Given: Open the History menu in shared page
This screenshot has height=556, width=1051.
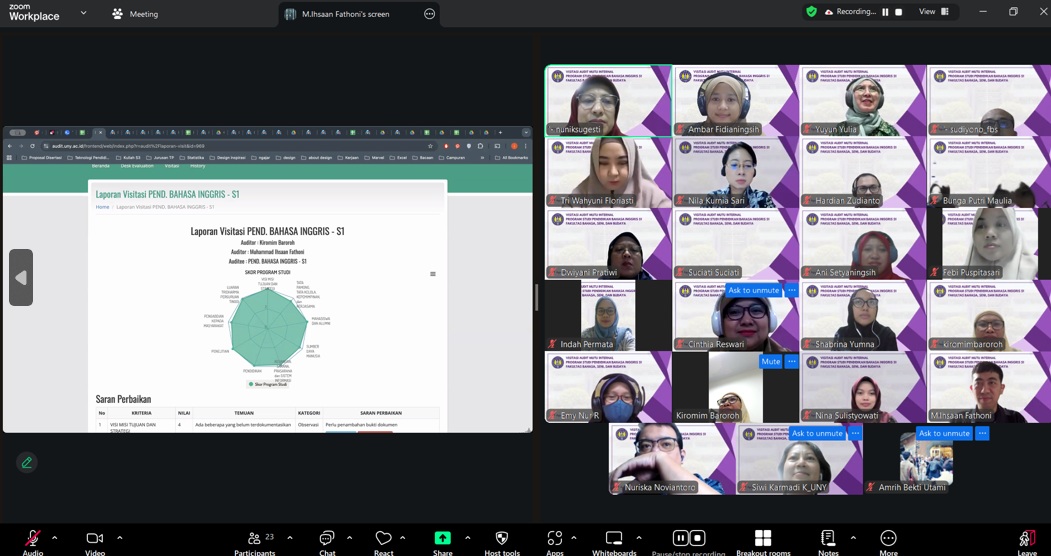Looking at the screenshot, I should [198, 166].
